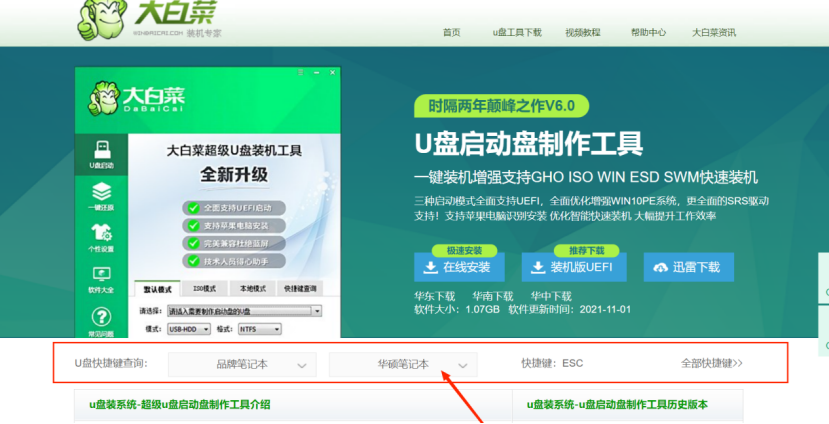Click the chevron arrow in the 华硕笔记本 box

pos(463,365)
